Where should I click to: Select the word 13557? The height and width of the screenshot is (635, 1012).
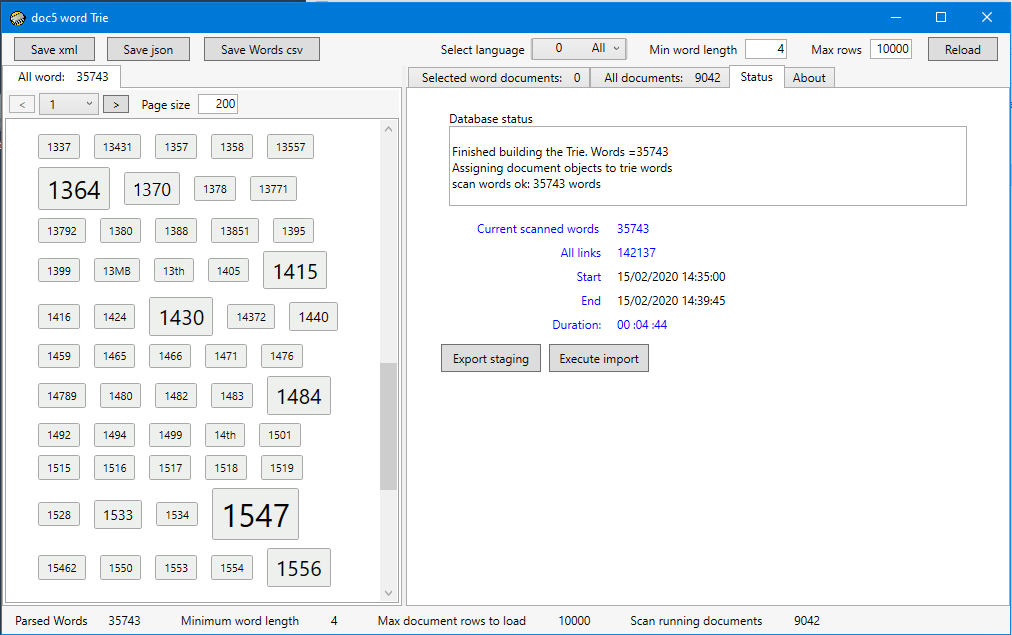(x=290, y=147)
